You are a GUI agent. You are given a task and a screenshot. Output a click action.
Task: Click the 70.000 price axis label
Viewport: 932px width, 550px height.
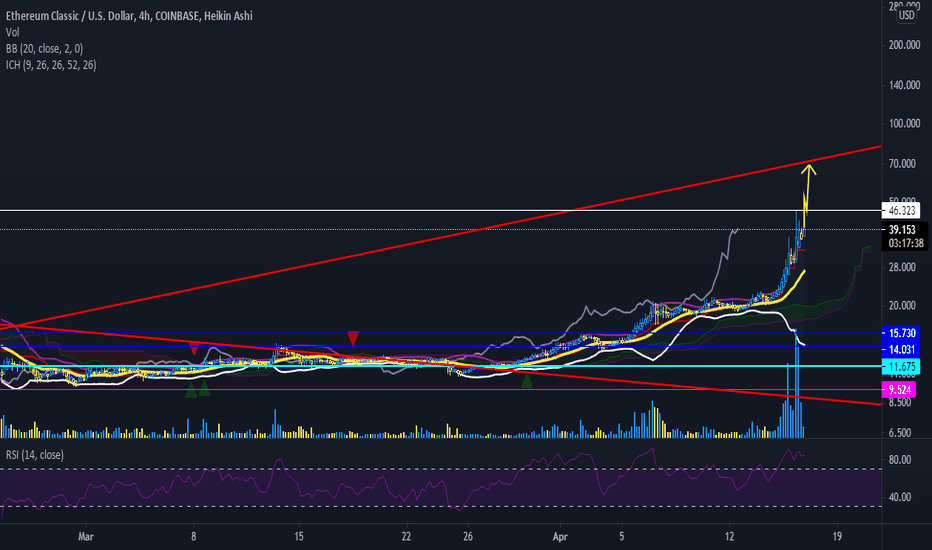[902, 164]
